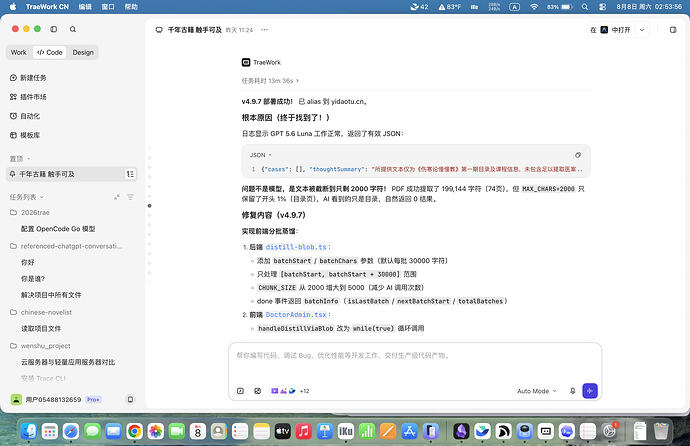Open task 解决项目中所有文件
Viewport: 690px width, 446px height.
coord(51,295)
